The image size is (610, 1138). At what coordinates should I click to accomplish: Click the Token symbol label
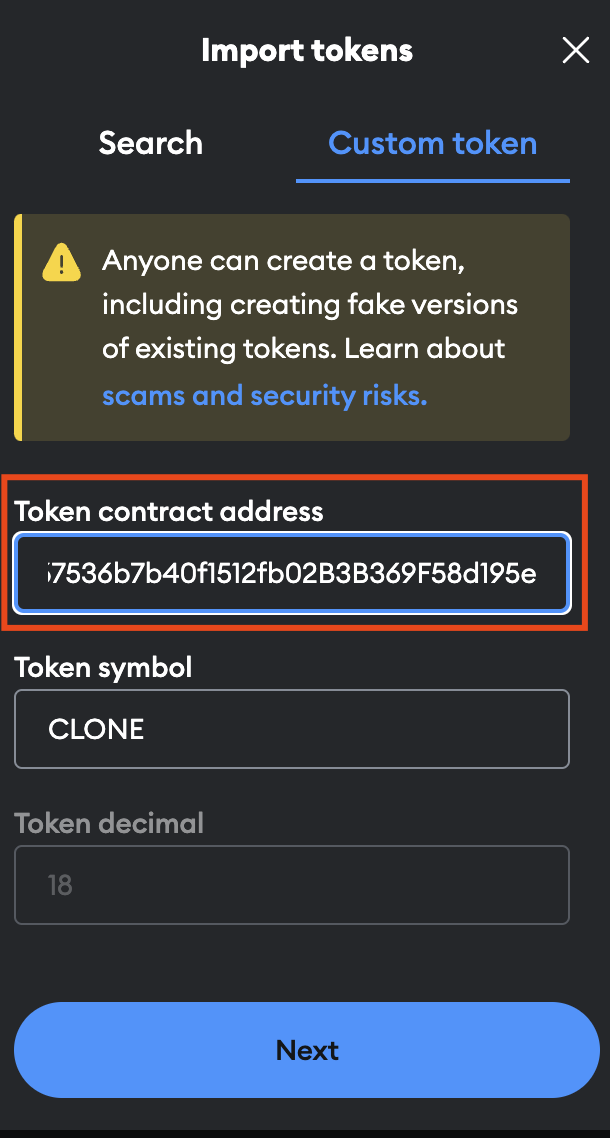(x=103, y=667)
